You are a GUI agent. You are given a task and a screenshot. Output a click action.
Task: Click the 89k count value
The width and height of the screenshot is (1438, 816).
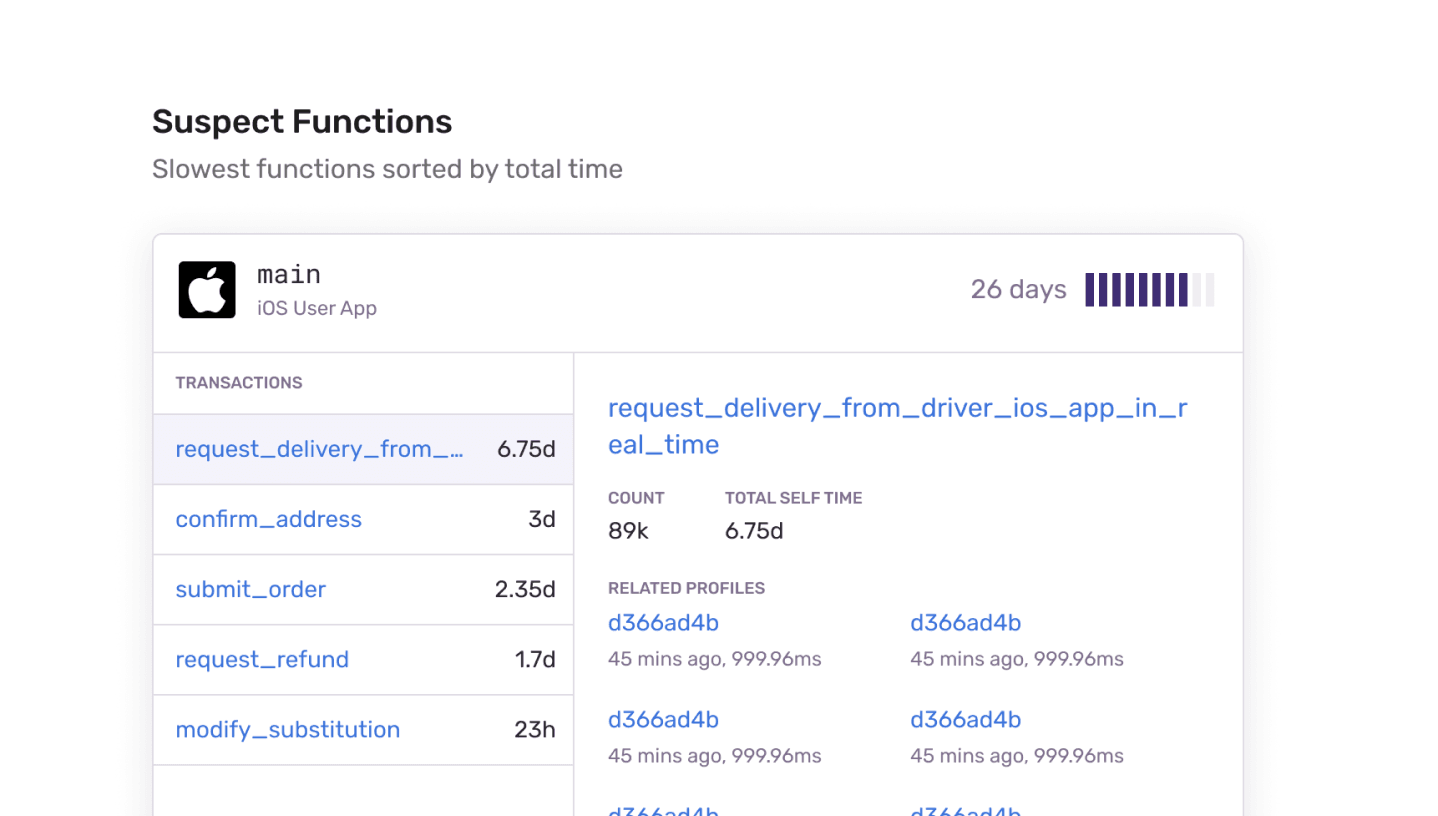coord(628,530)
